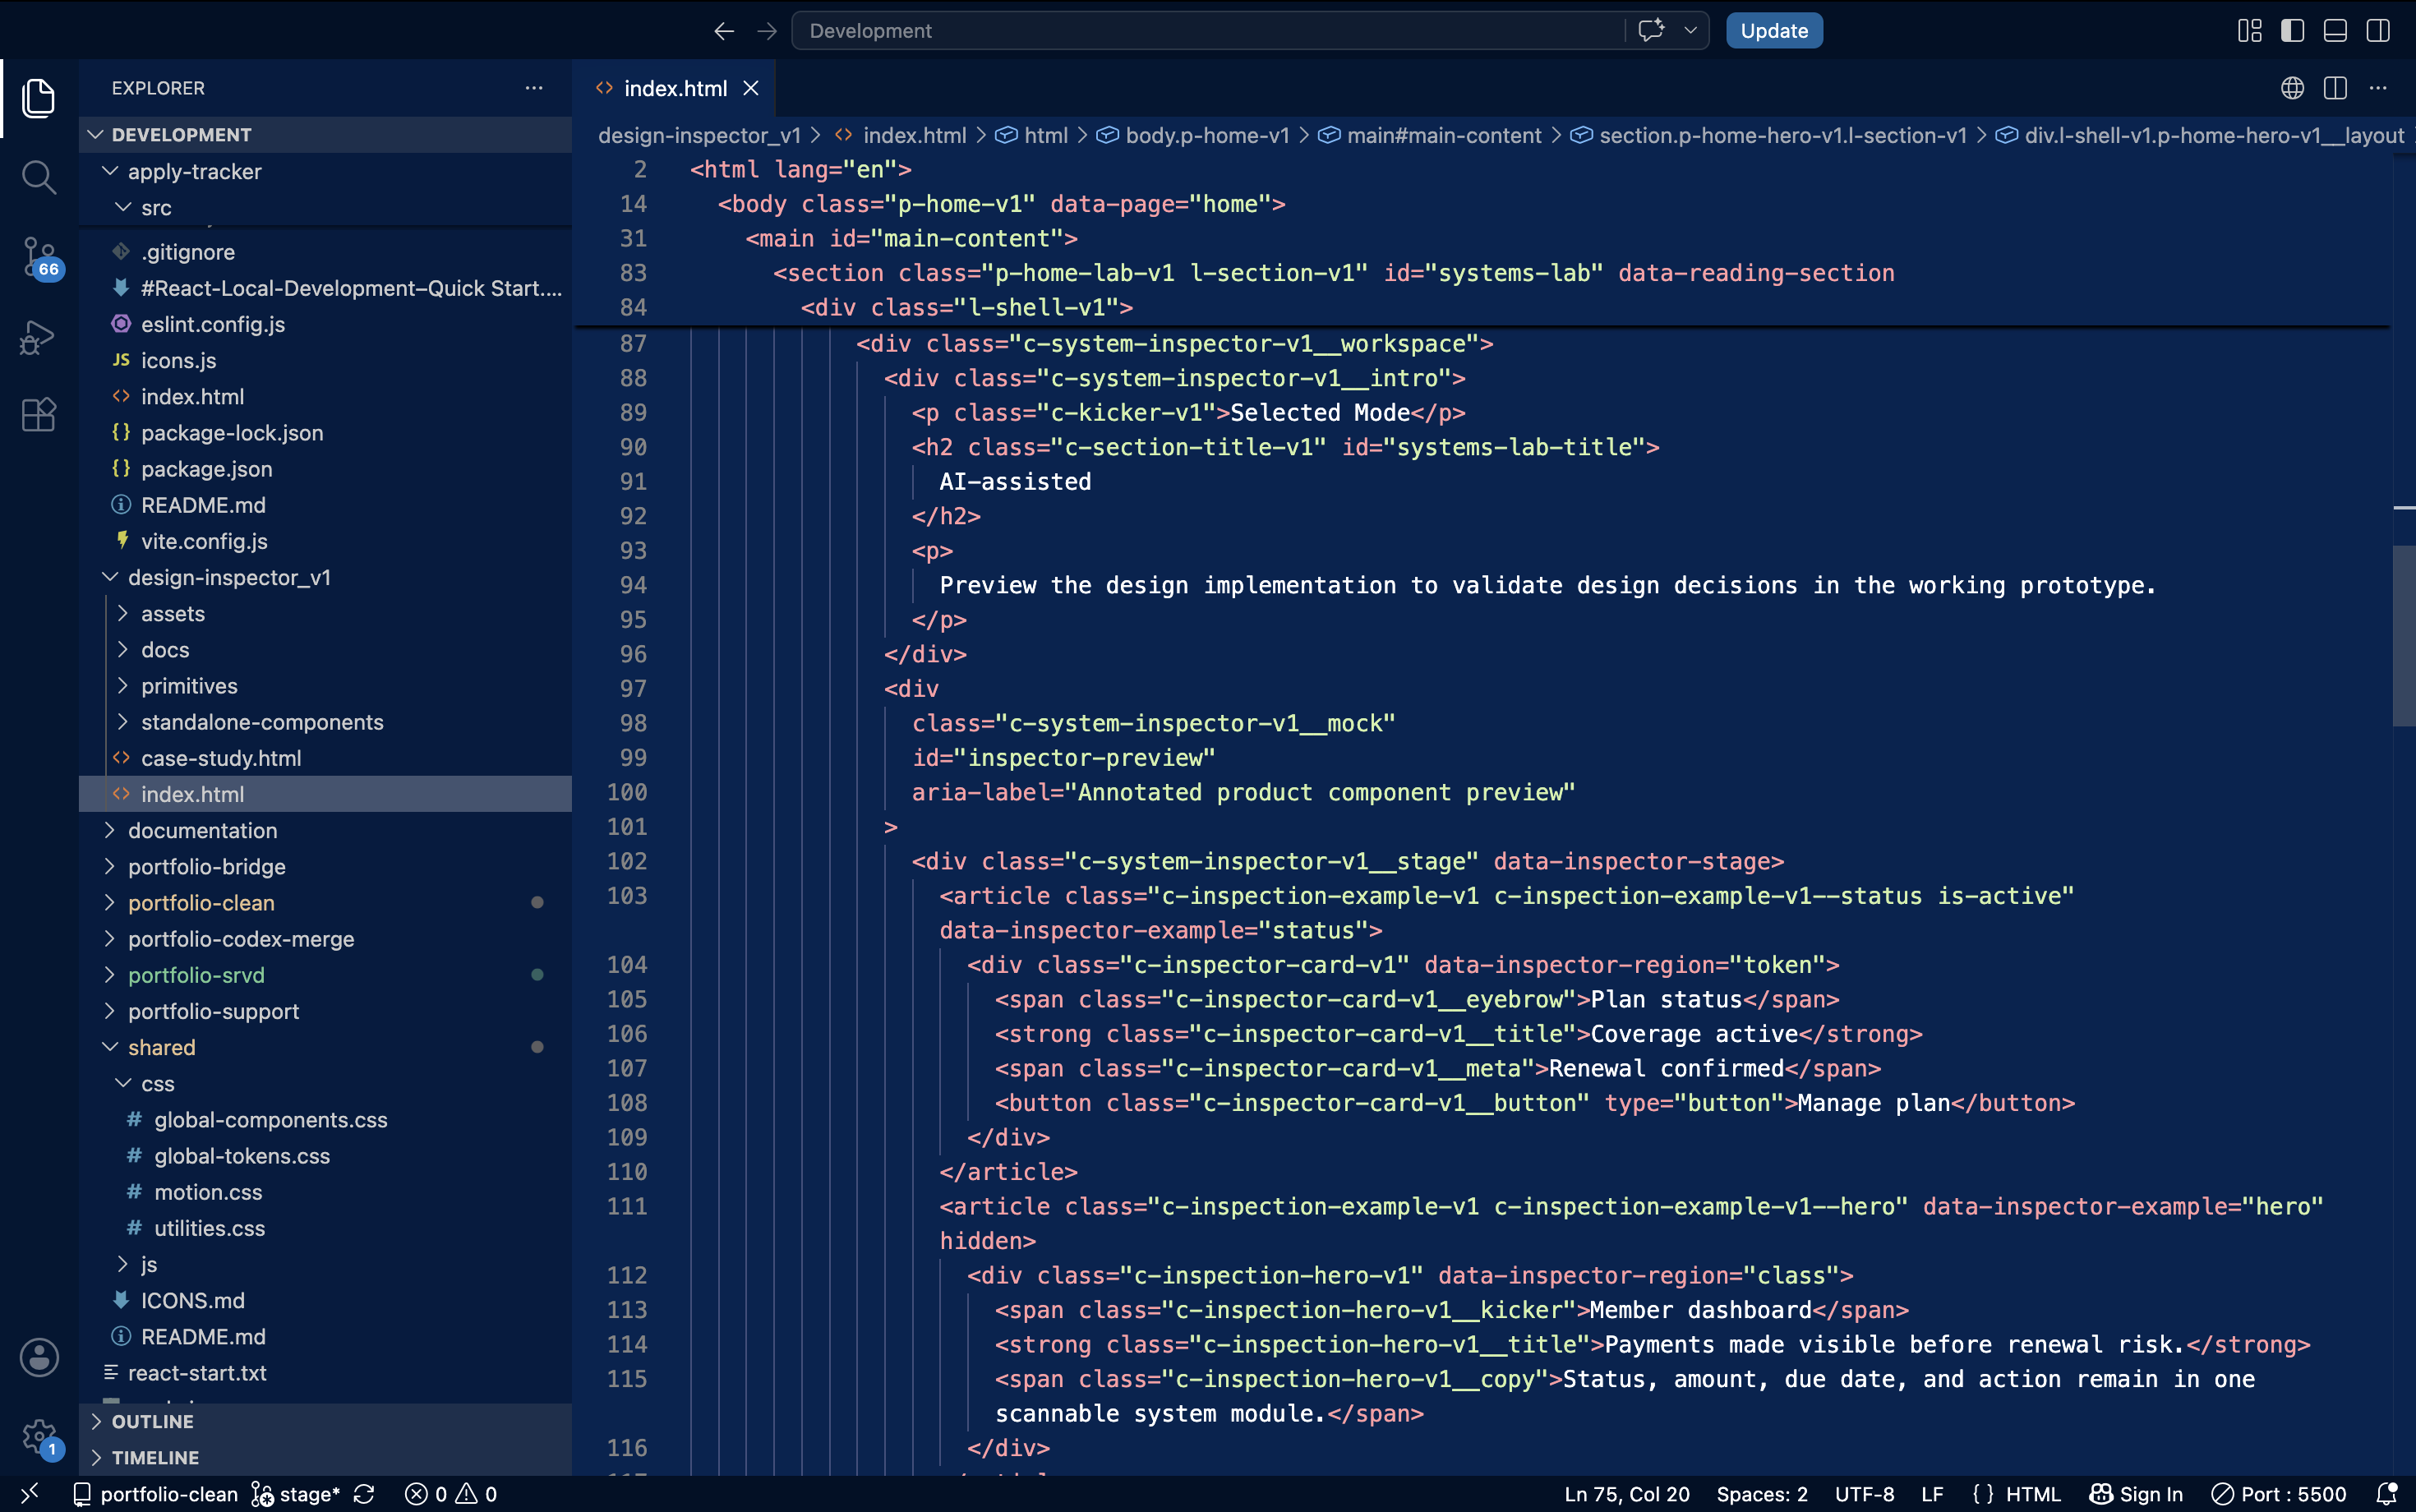Collapse the apply-tracker folder
The width and height of the screenshot is (2416, 1512).
coord(326,171)
